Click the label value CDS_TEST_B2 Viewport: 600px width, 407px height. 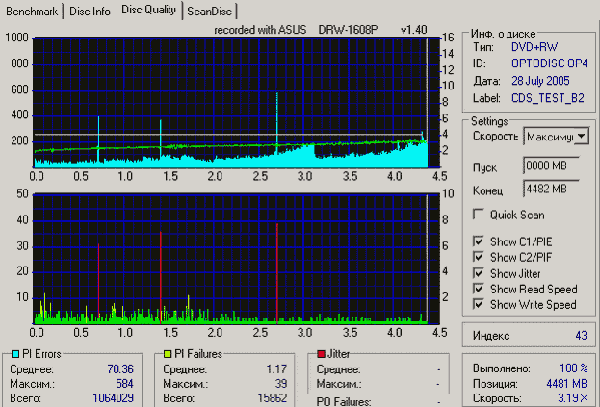click(x=548, y=98)
